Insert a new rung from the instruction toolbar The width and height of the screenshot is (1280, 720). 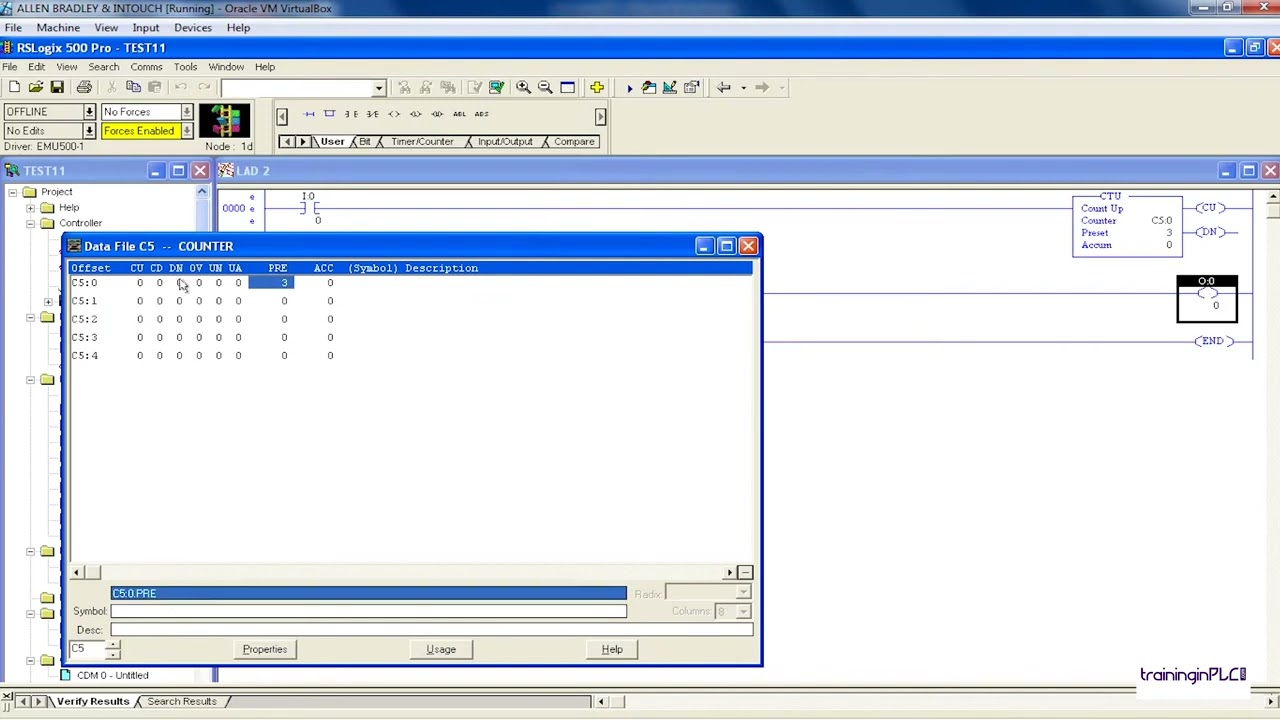coord(308,114)
